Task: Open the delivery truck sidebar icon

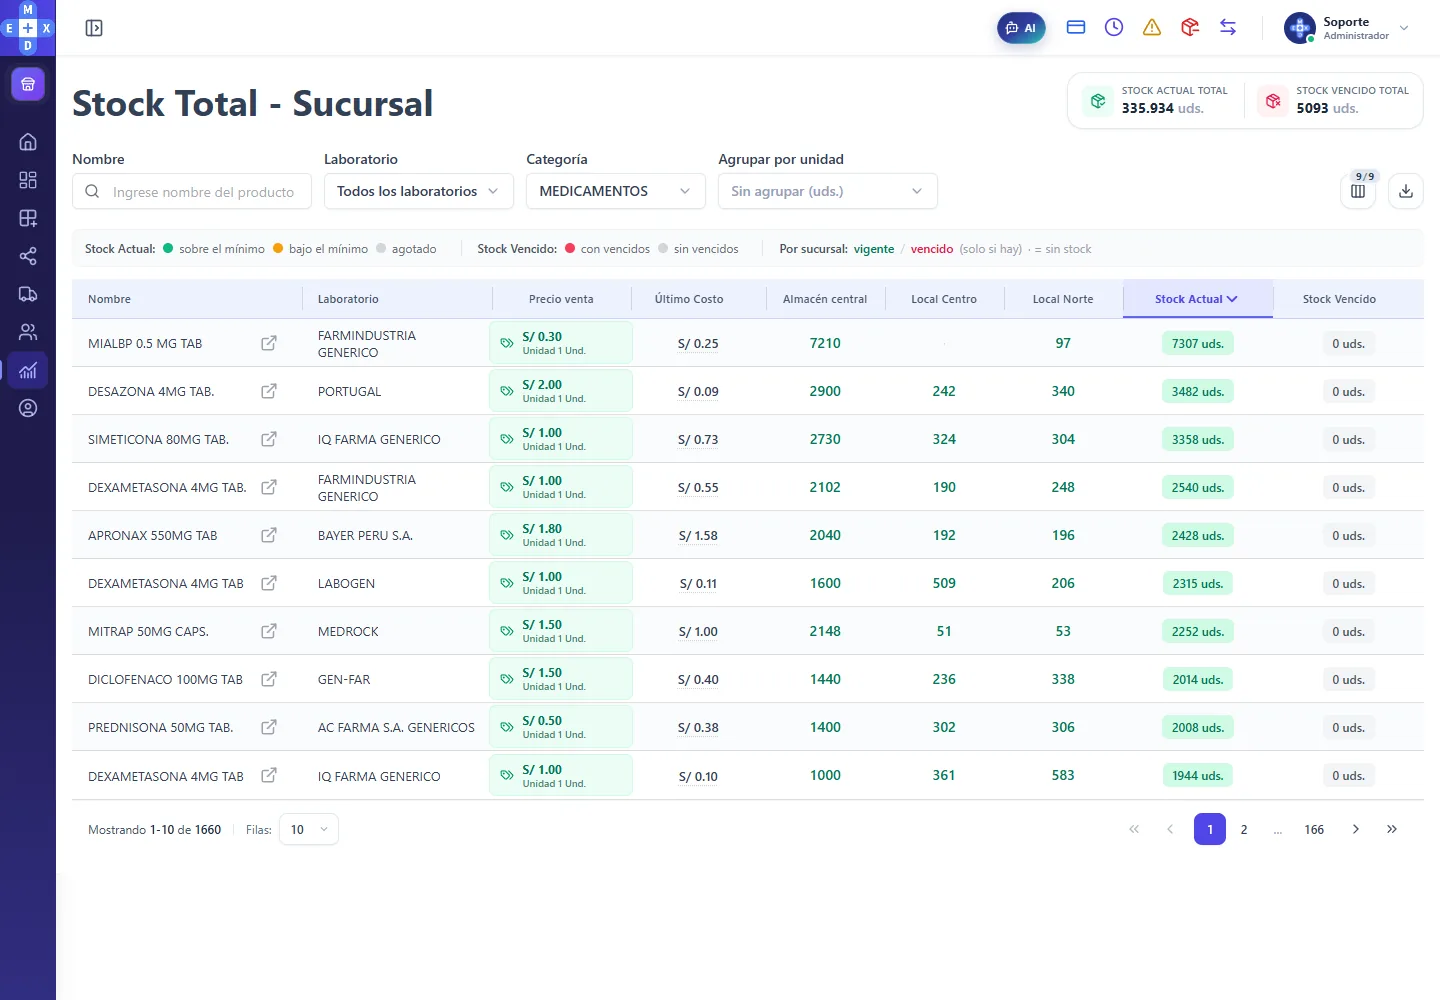Action: pos(28,294)
